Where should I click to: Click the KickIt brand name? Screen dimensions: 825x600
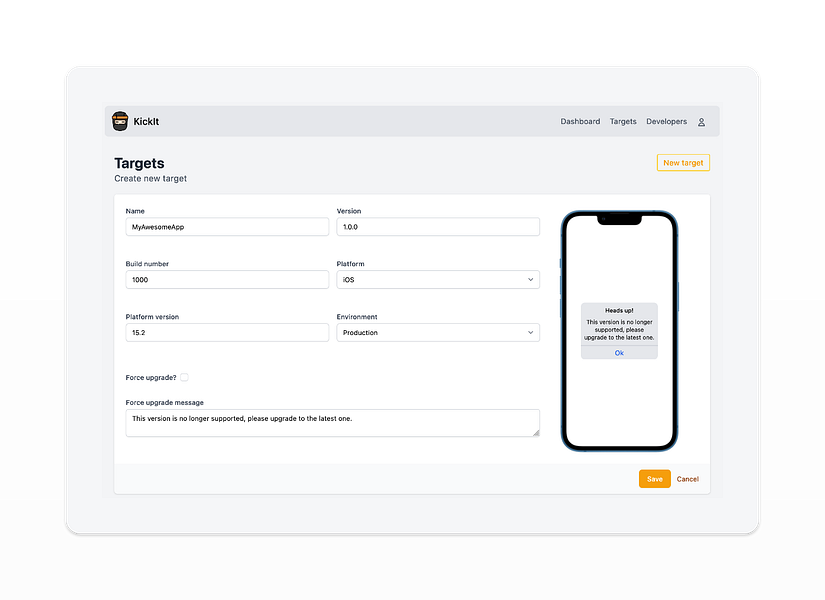tap(146, 122)
